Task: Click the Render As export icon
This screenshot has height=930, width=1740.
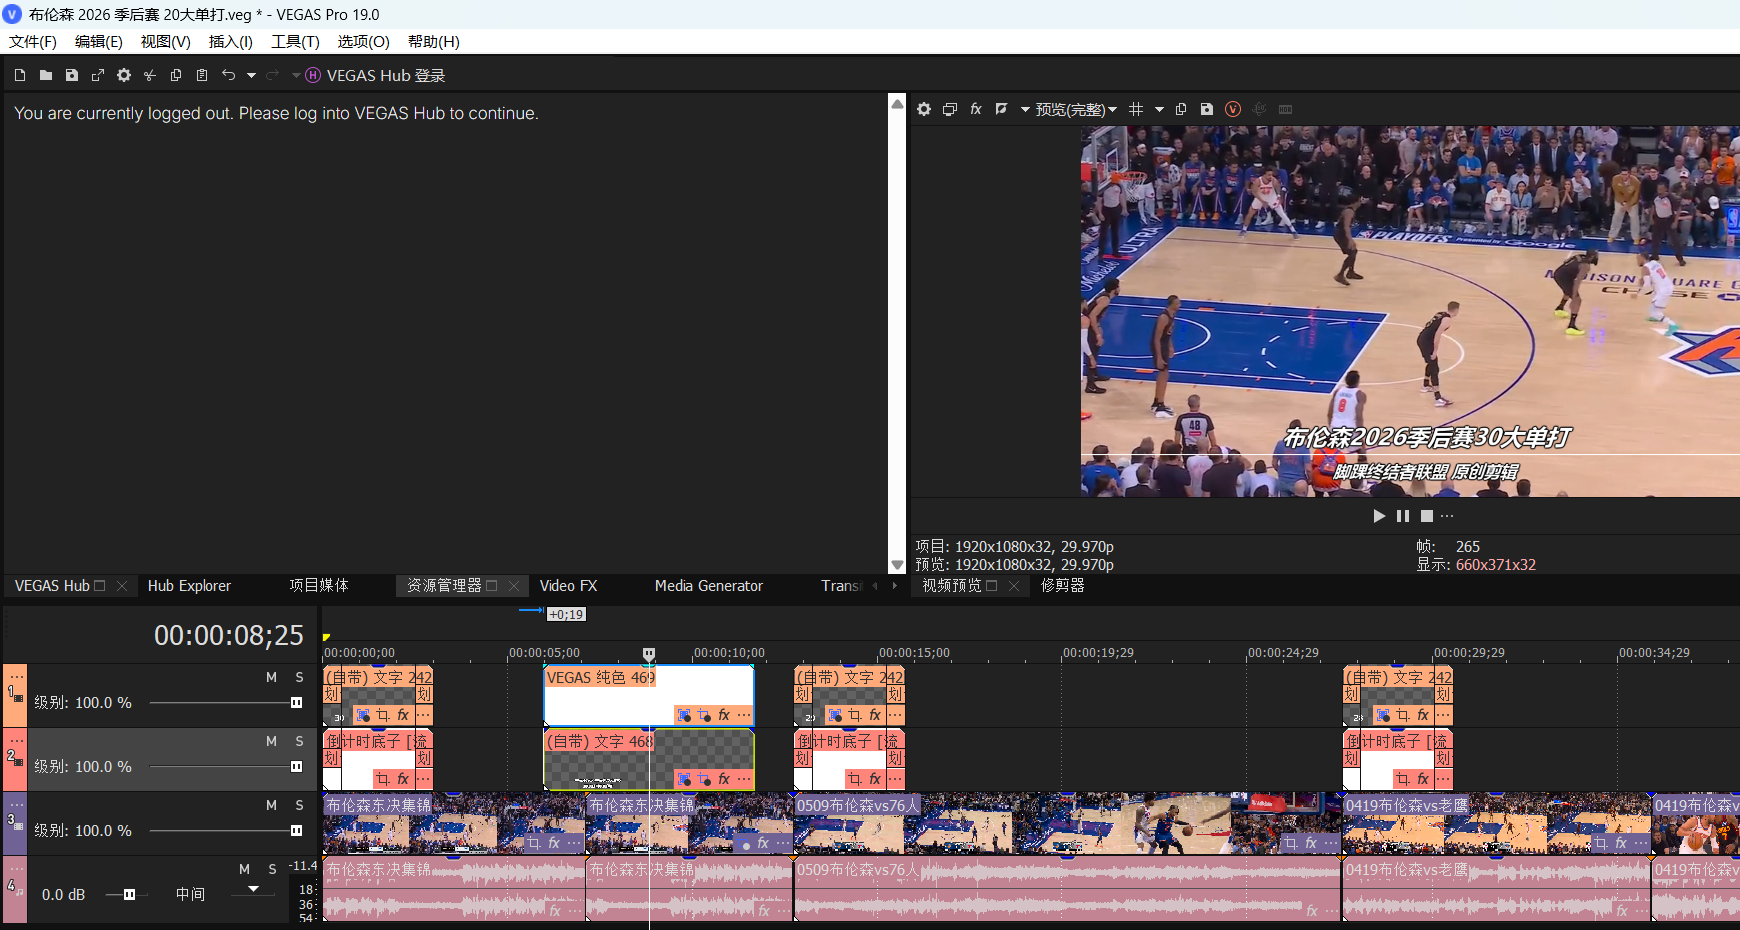Action: [98, 75]
